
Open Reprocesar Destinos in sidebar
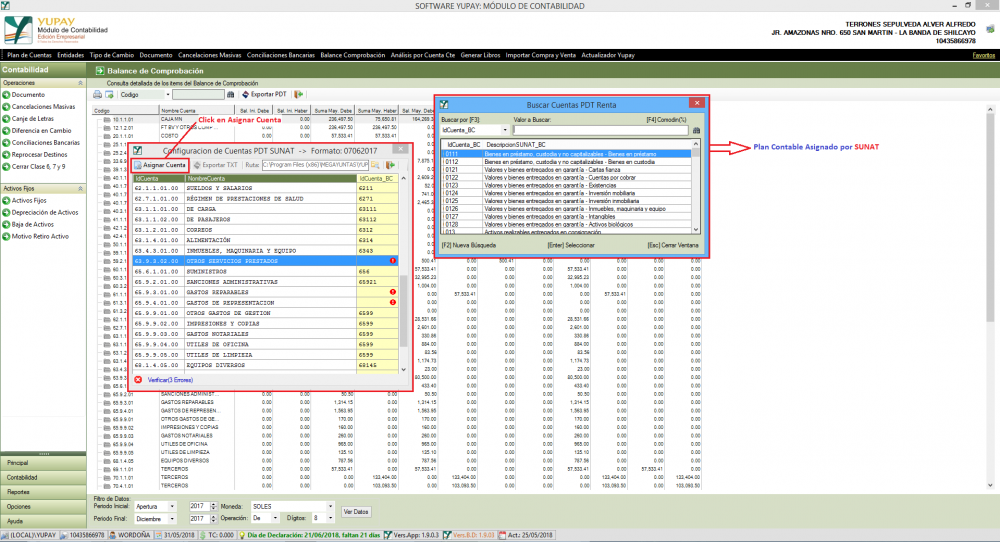40,155
